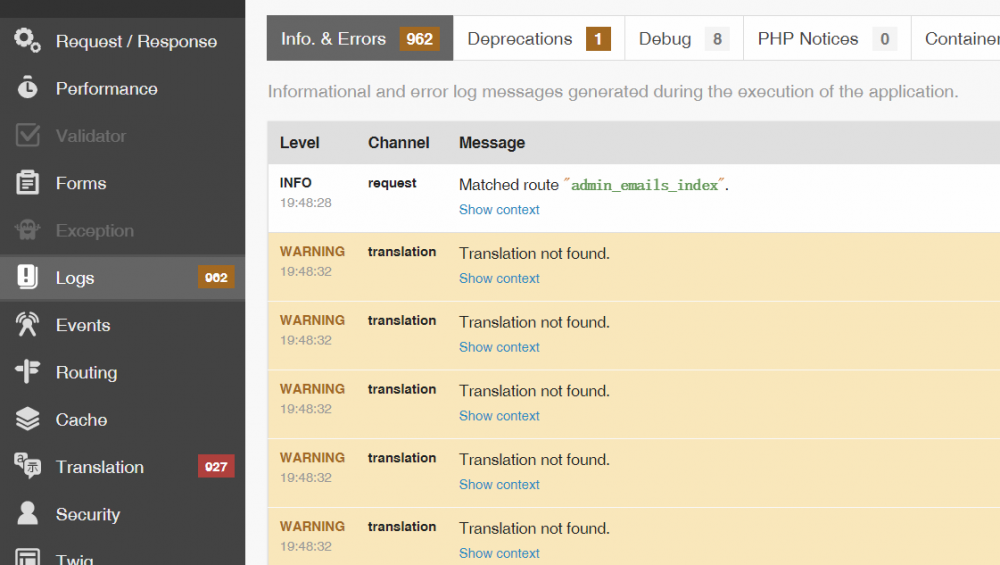
Task: Switch to the PHP Notices tab
Action: tap(827, 38)
